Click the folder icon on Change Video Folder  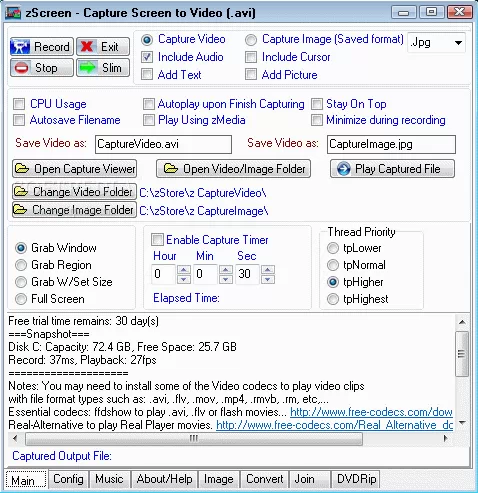coord(21,192)
